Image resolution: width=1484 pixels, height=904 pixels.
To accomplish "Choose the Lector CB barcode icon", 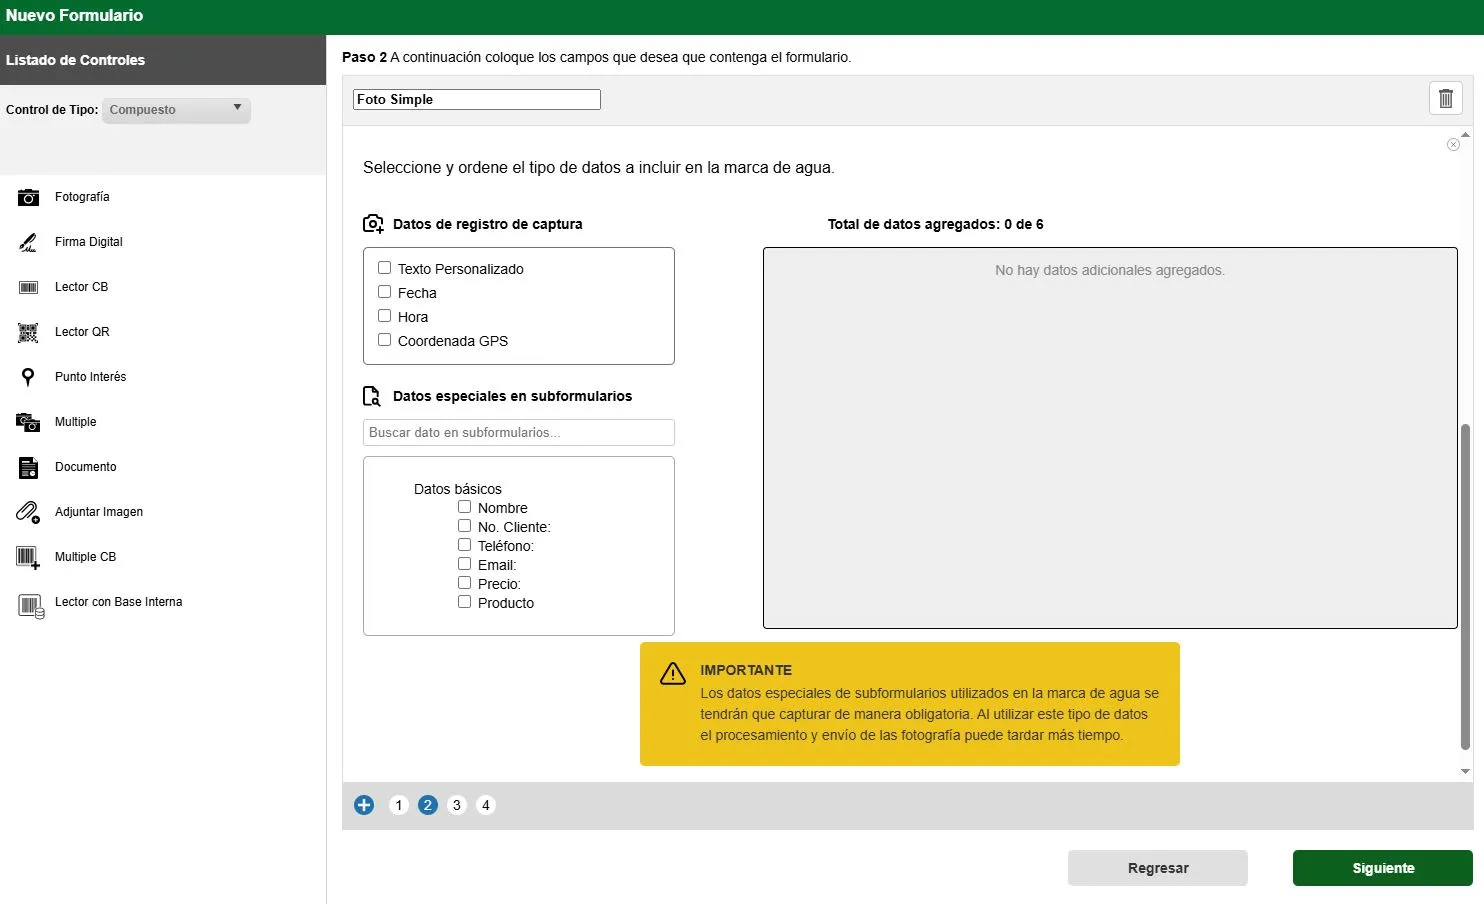I will tap(28, 287).
